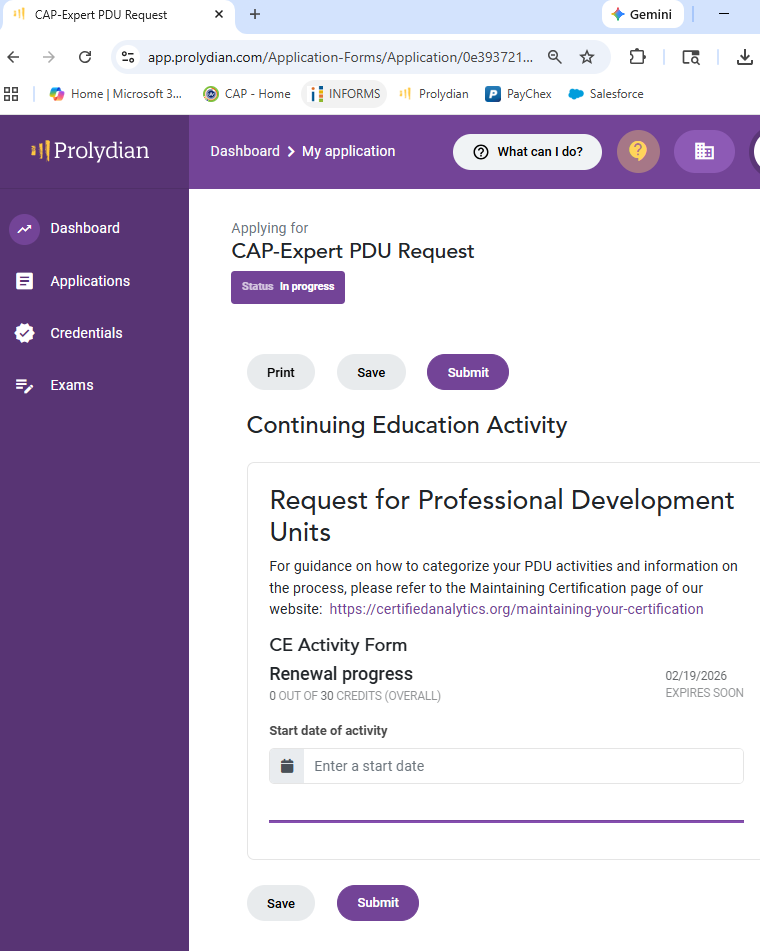760x951 pixels.
Task: Click the Dashboard breadcrumb link
Action: pyautogui.click(x=245, y=151)
